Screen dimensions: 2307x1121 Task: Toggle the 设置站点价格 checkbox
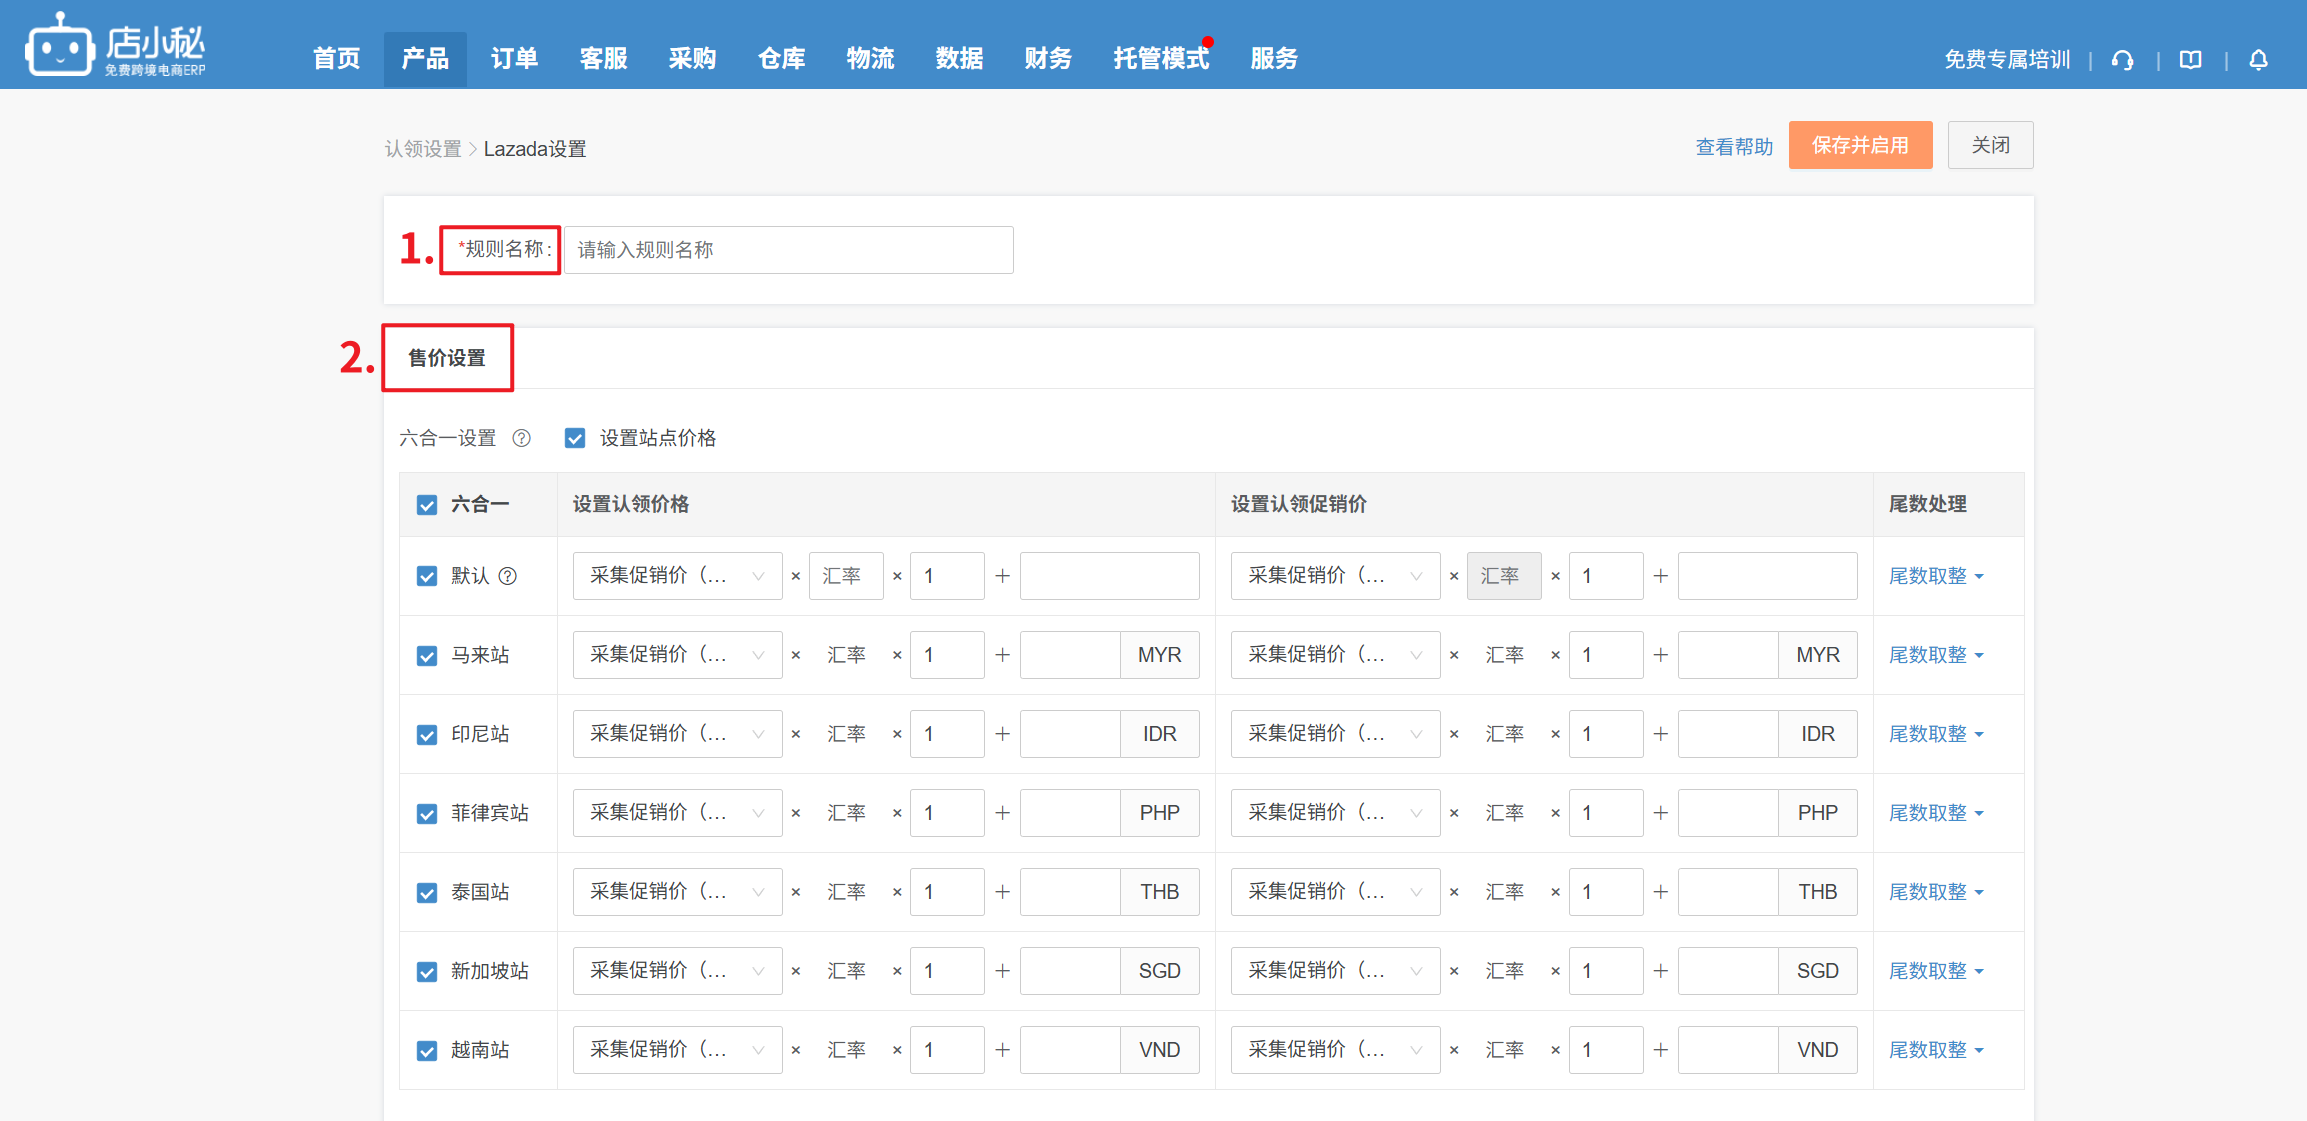[575, 438]
